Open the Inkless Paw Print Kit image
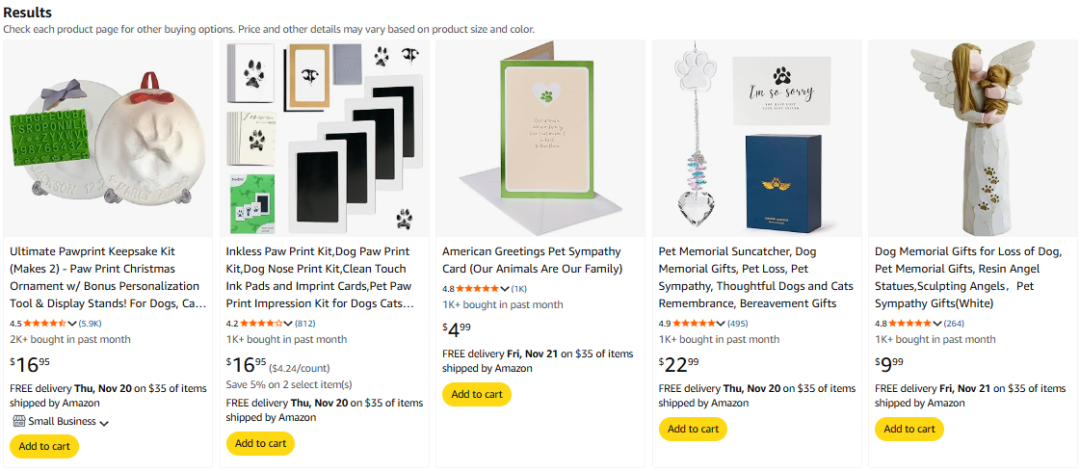 coord(324,138)
